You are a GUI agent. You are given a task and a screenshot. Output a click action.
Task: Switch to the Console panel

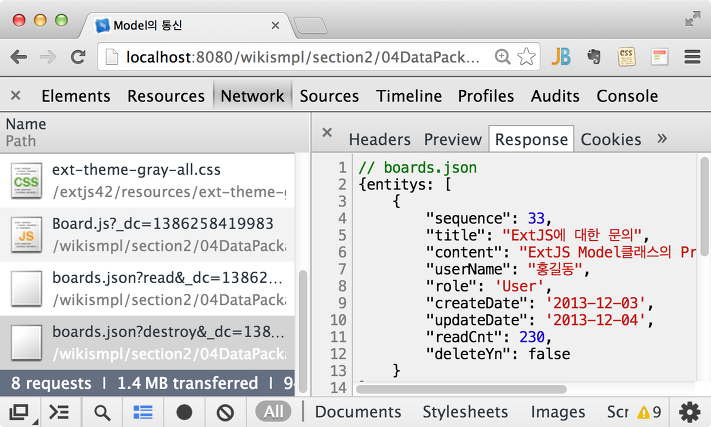pyautogui.click(x=627, y=96)
